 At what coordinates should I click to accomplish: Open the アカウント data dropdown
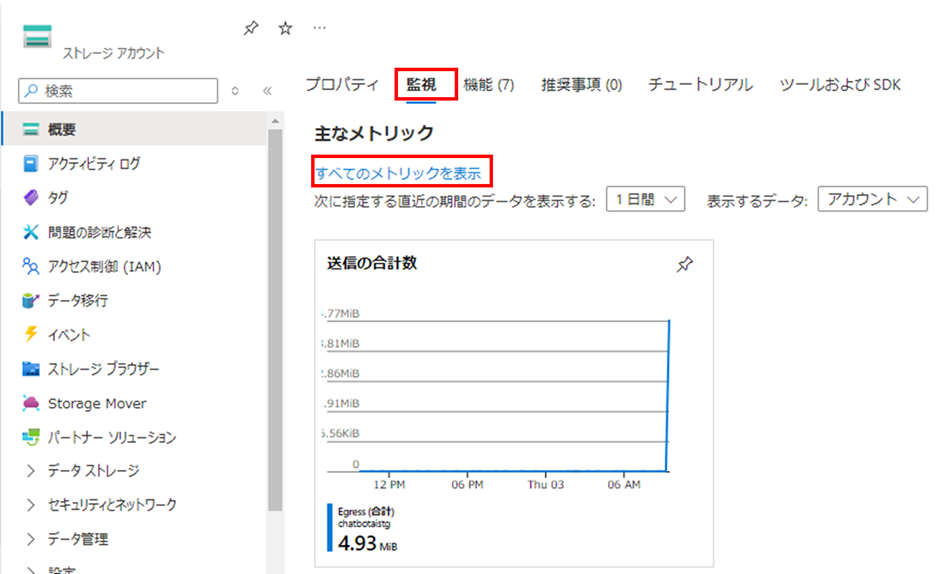pos(872,199)
